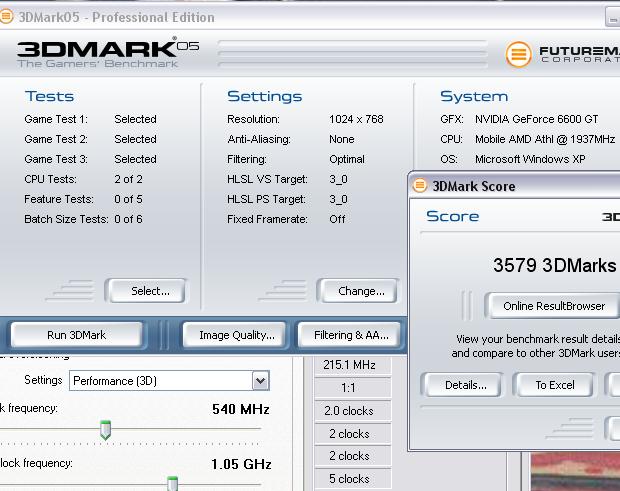Click the 1.05 GHz memory clock slider handle
620x491 pixels.
(x=172, y=483)
